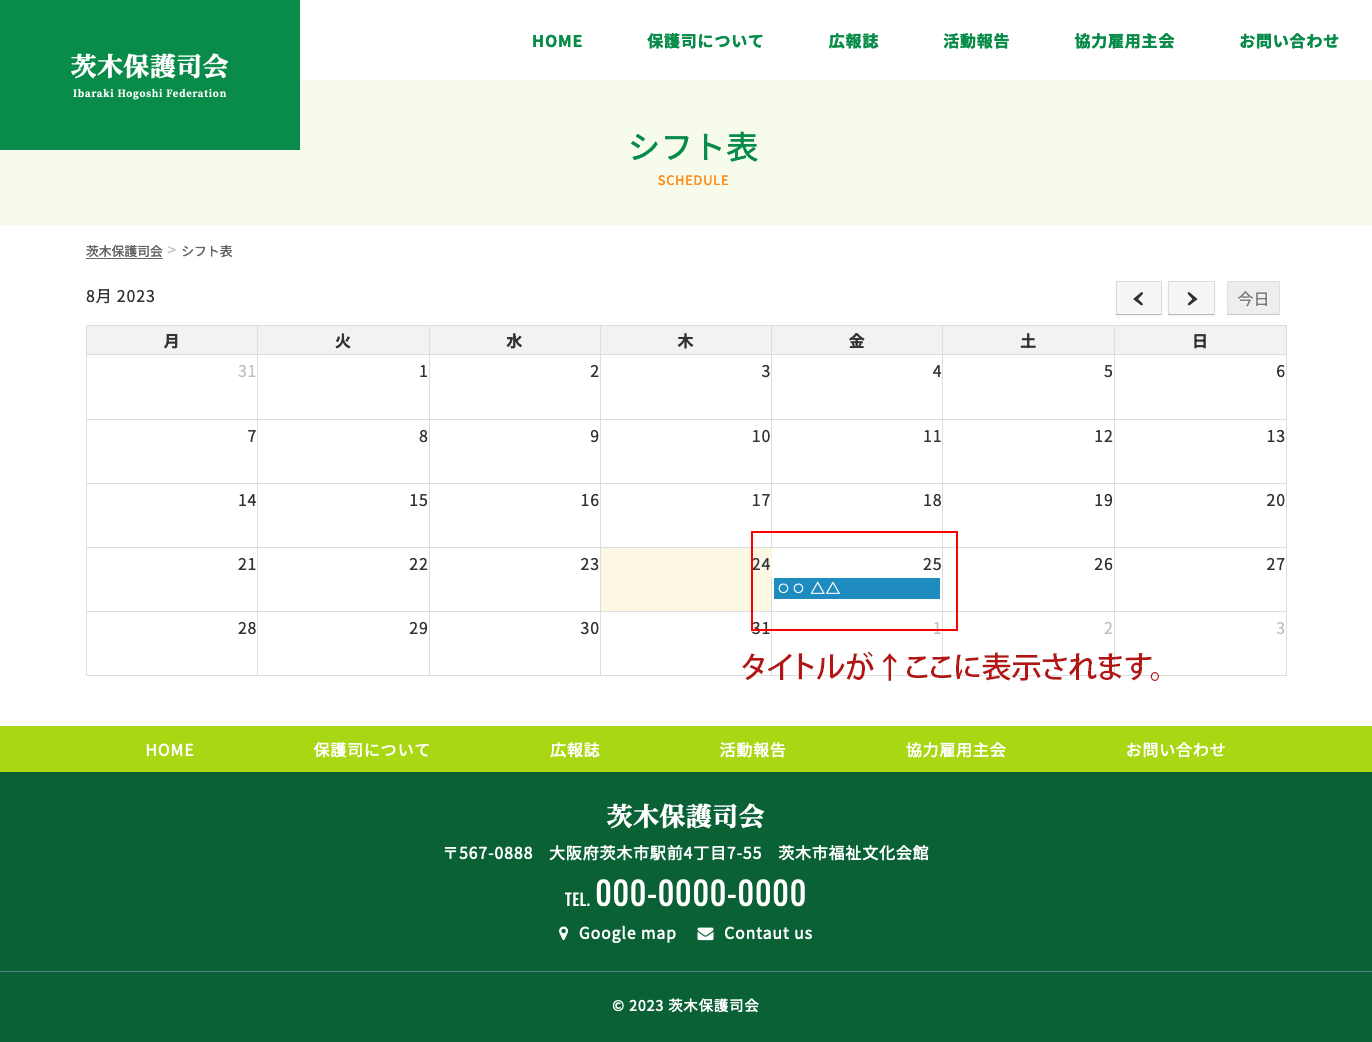This screenshot has height=1042, width=1372.
Task: Open HOME in the top navigation
Action: tap(557, 41)
